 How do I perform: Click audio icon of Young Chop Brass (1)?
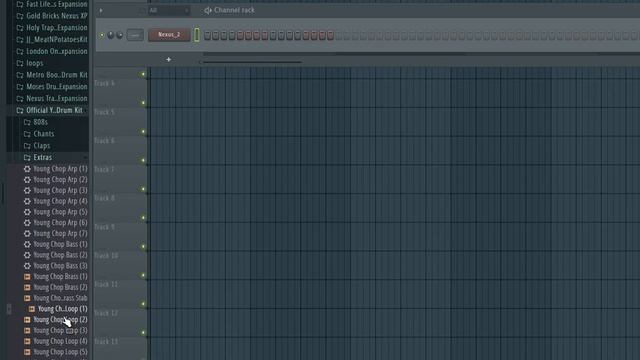[x=27, y=277]
